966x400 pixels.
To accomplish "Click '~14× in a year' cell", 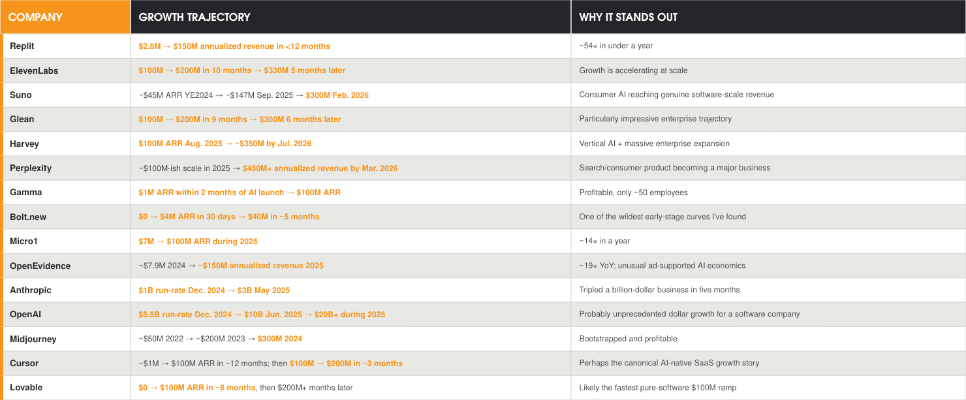I will pyautogui.click(x=768, y=241).
